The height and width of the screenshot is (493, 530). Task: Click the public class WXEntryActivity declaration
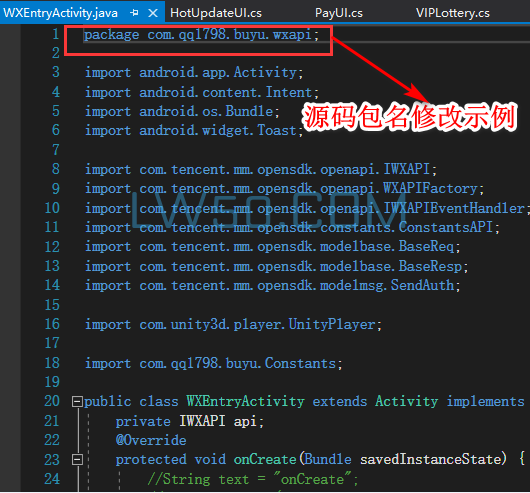coord(304,401)
